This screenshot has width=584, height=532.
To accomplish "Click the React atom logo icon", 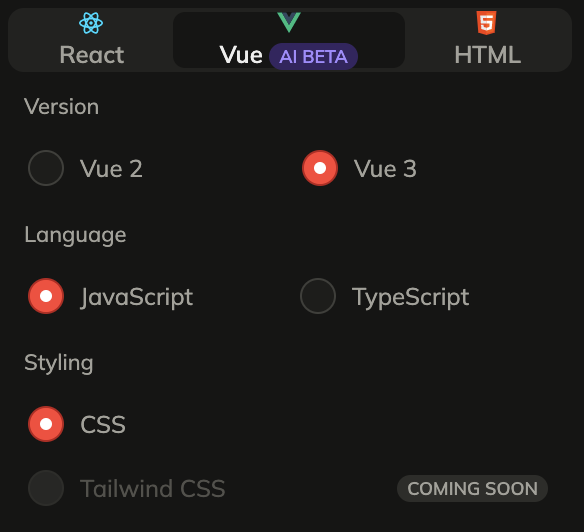I will pos(91,23).
